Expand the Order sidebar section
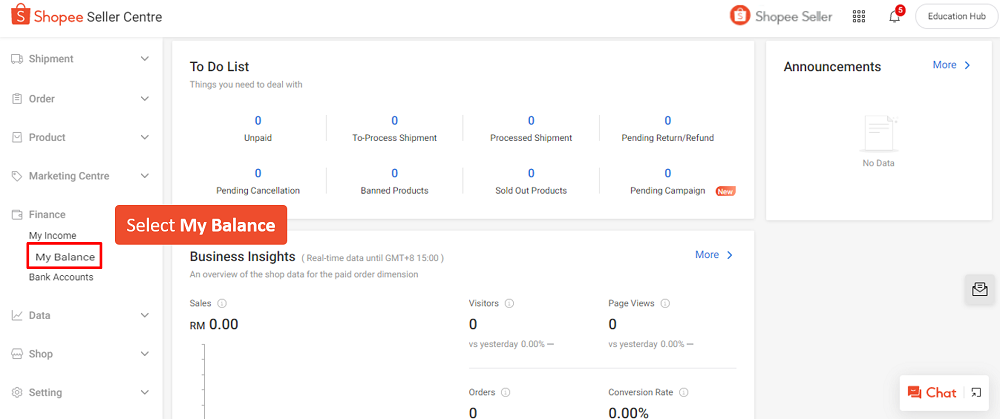Viewport: 1000px width, 419px height. click(144, 99)
